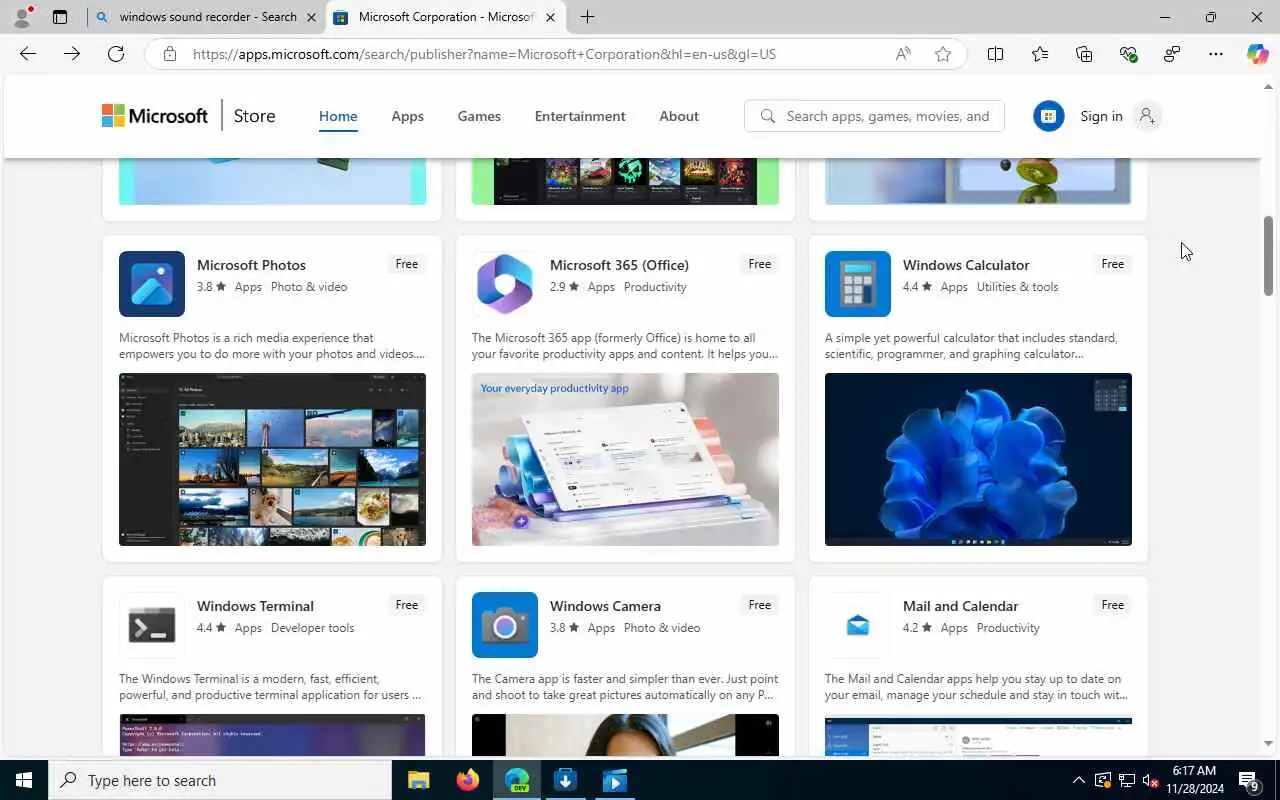Close the Microsoft Corporation tab
Image resolution: width=1280 pixels, height=800 pixels.
coord(550,17)
